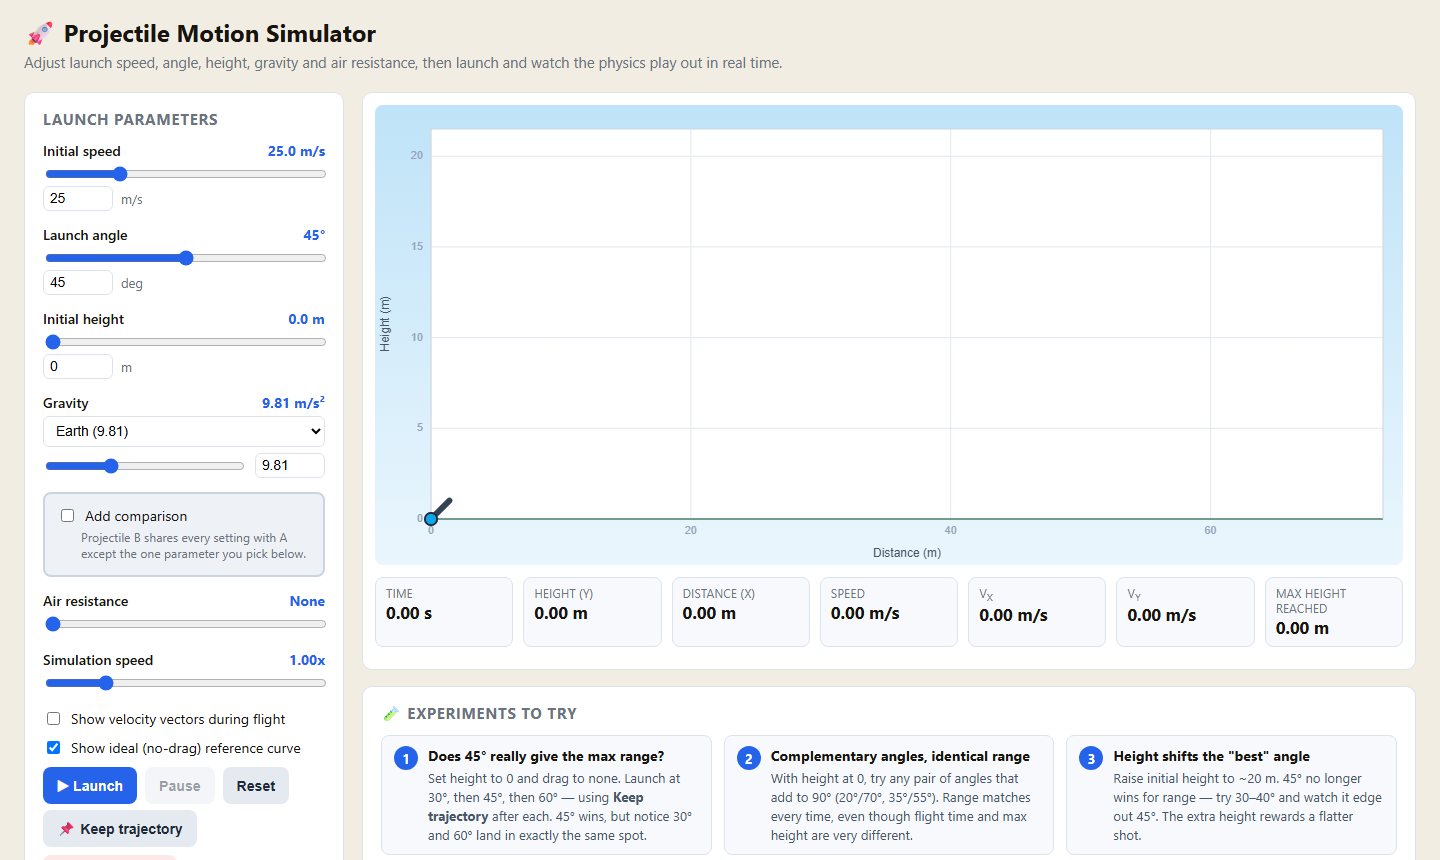Enable the Add comparison checkbox
Screen dimensions: 1440x860
[x=68, y=516]
